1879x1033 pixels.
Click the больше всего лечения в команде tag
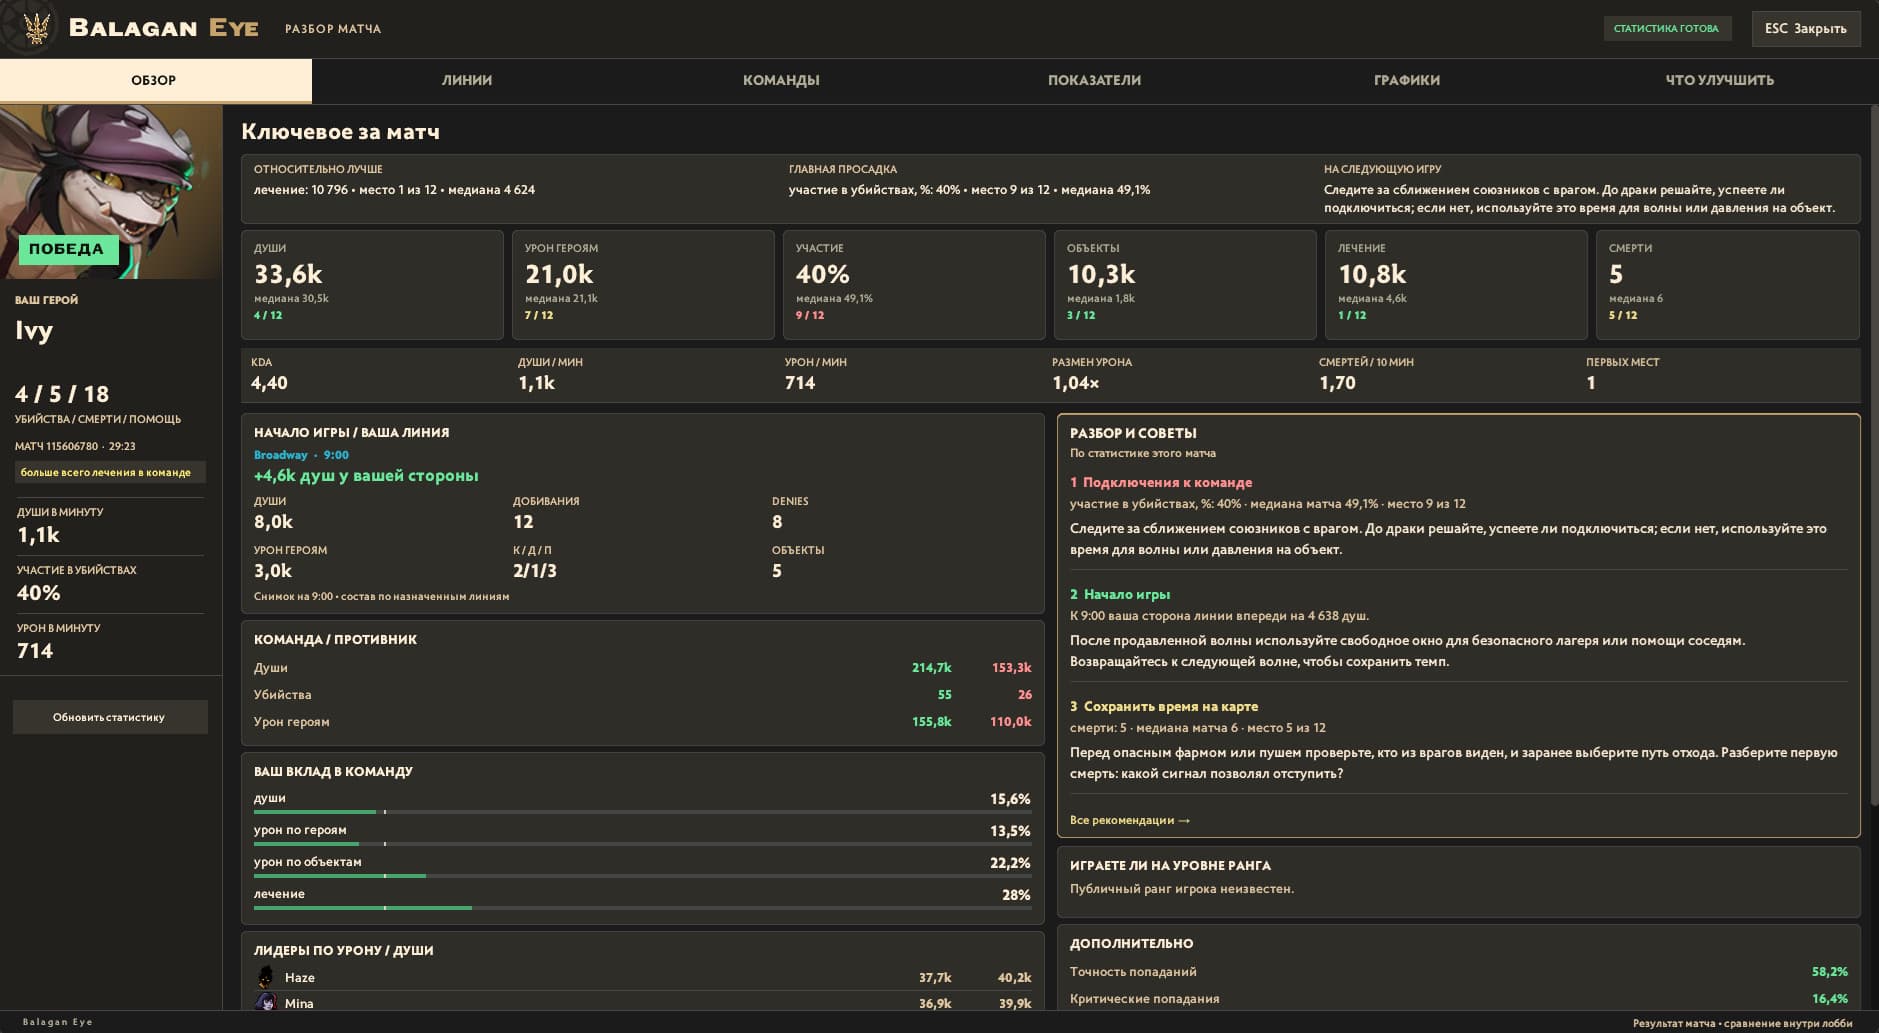click(x=109, y=472)
